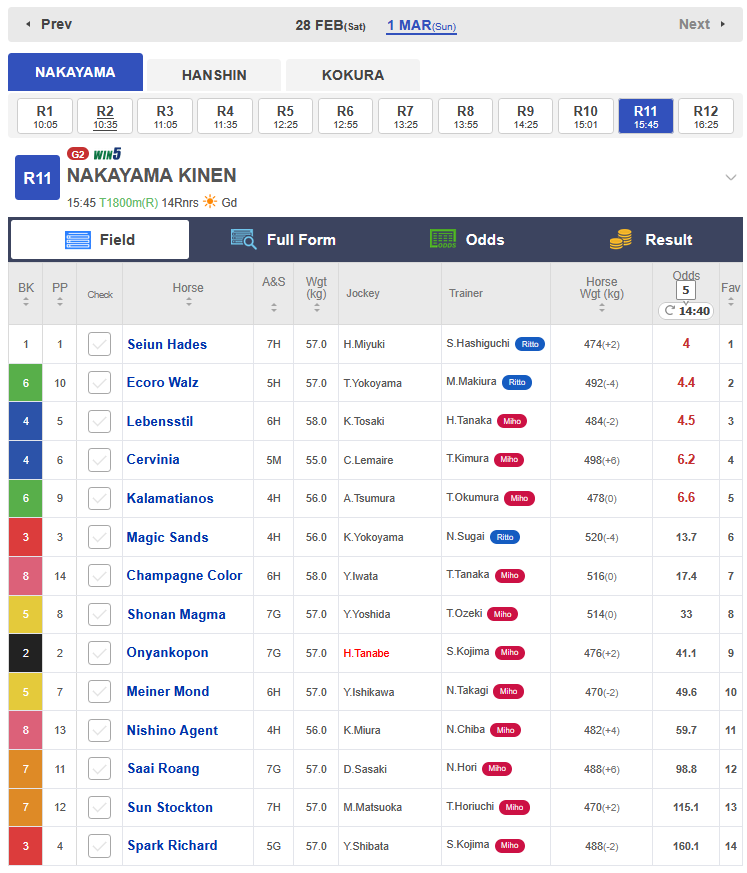The width and height of the screenshot is (747, 873).
Task: Check the box for Shonan Magma
Action: [100, 614]
